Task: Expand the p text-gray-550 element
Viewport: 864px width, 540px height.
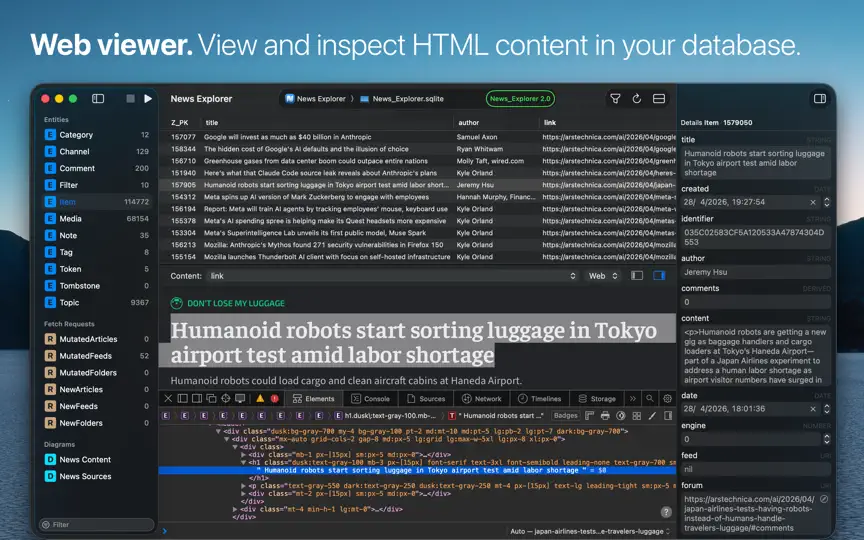Action: coord(244,485)
